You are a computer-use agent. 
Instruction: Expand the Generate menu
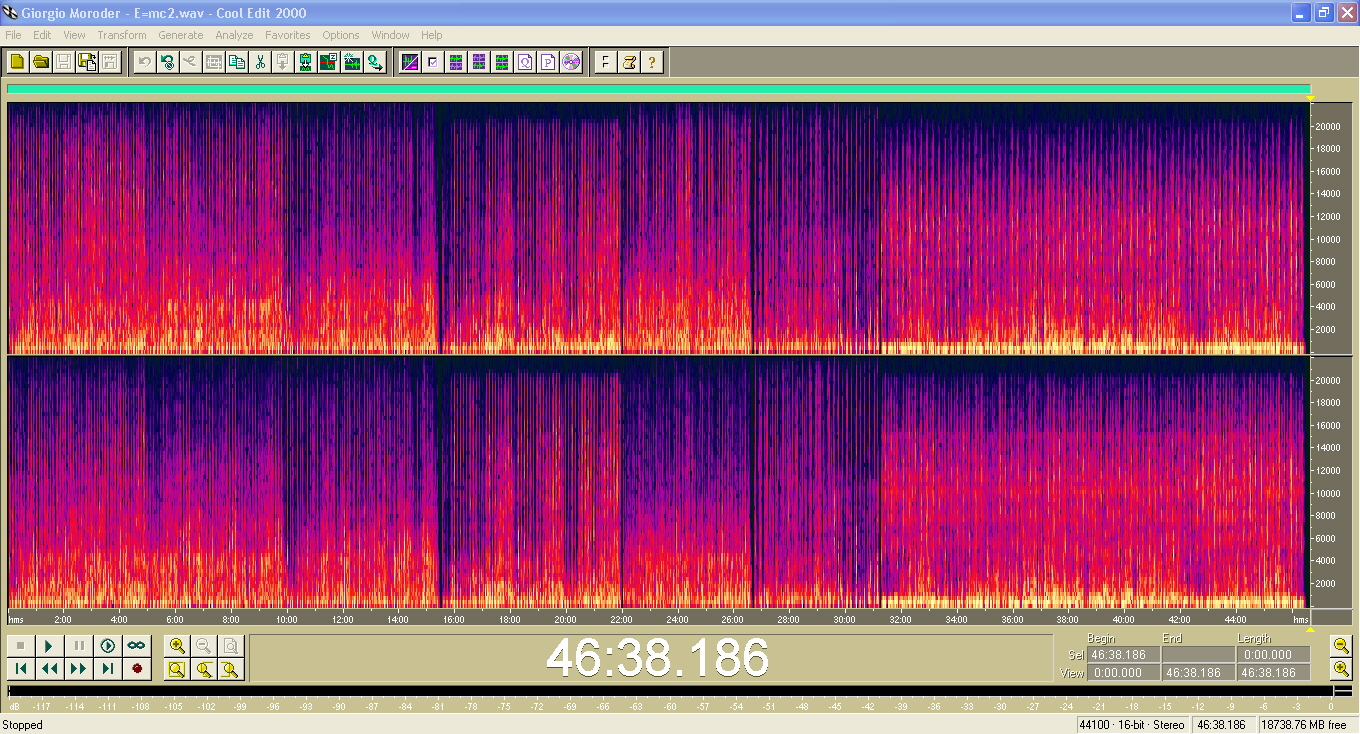tap(180, 35)
